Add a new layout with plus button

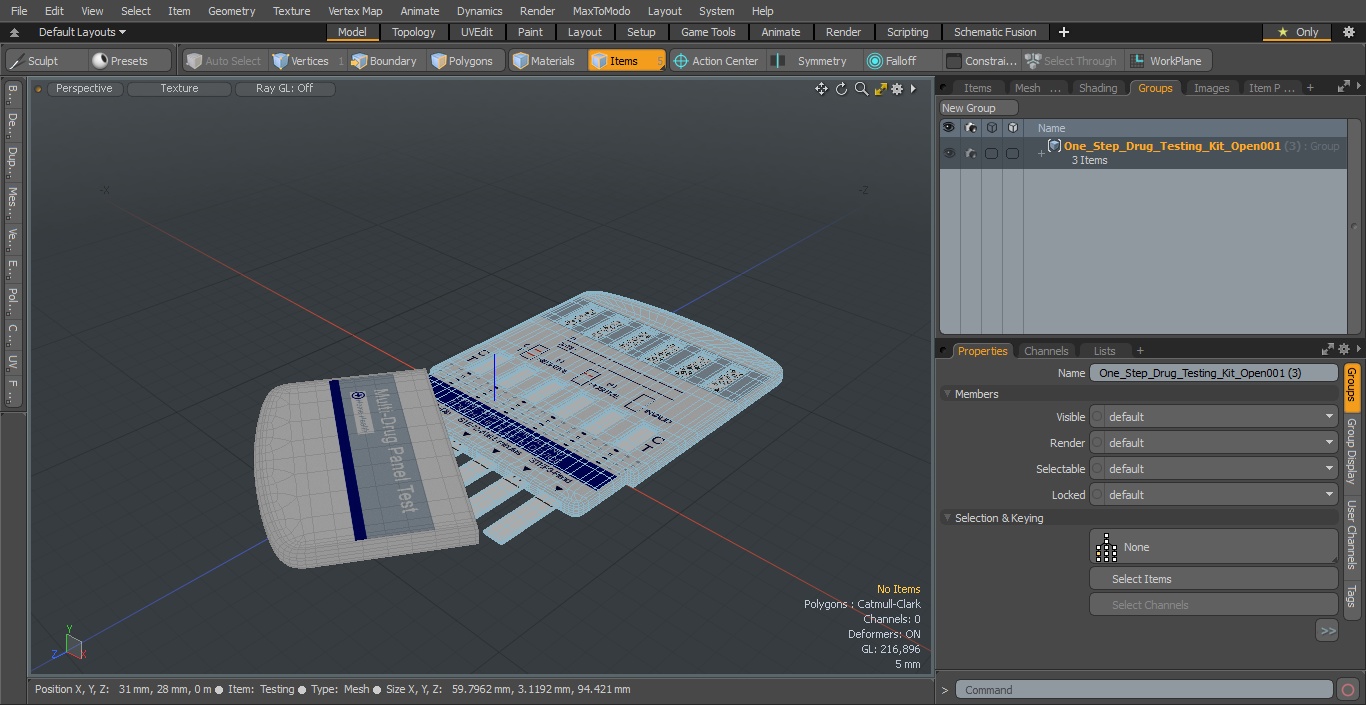click(x=1064, y=32)
